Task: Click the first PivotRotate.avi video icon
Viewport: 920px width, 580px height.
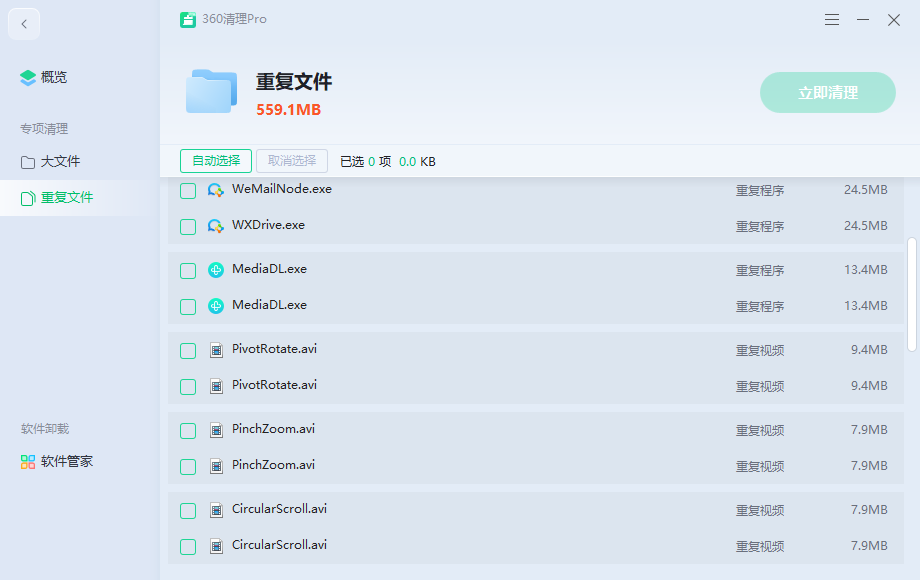Action: [215, 350]
